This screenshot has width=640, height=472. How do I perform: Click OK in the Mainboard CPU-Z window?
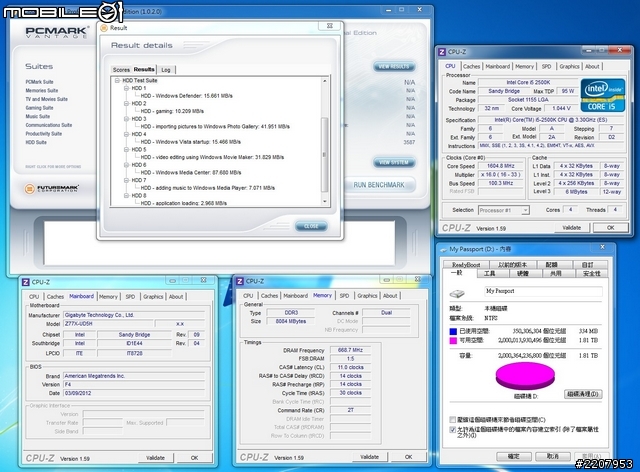pyautogui.click(x=194, y=458)
